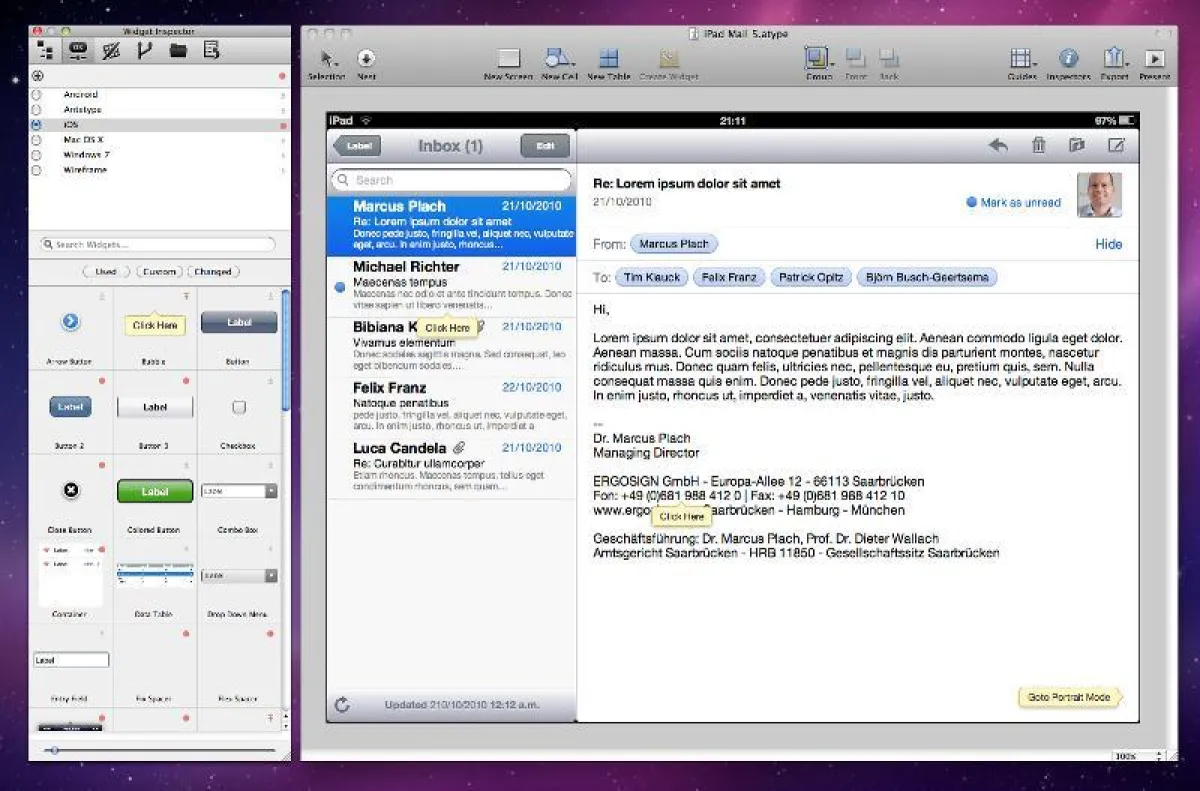
Task: Select the Selection arrow tool
Action: (325, 59)
